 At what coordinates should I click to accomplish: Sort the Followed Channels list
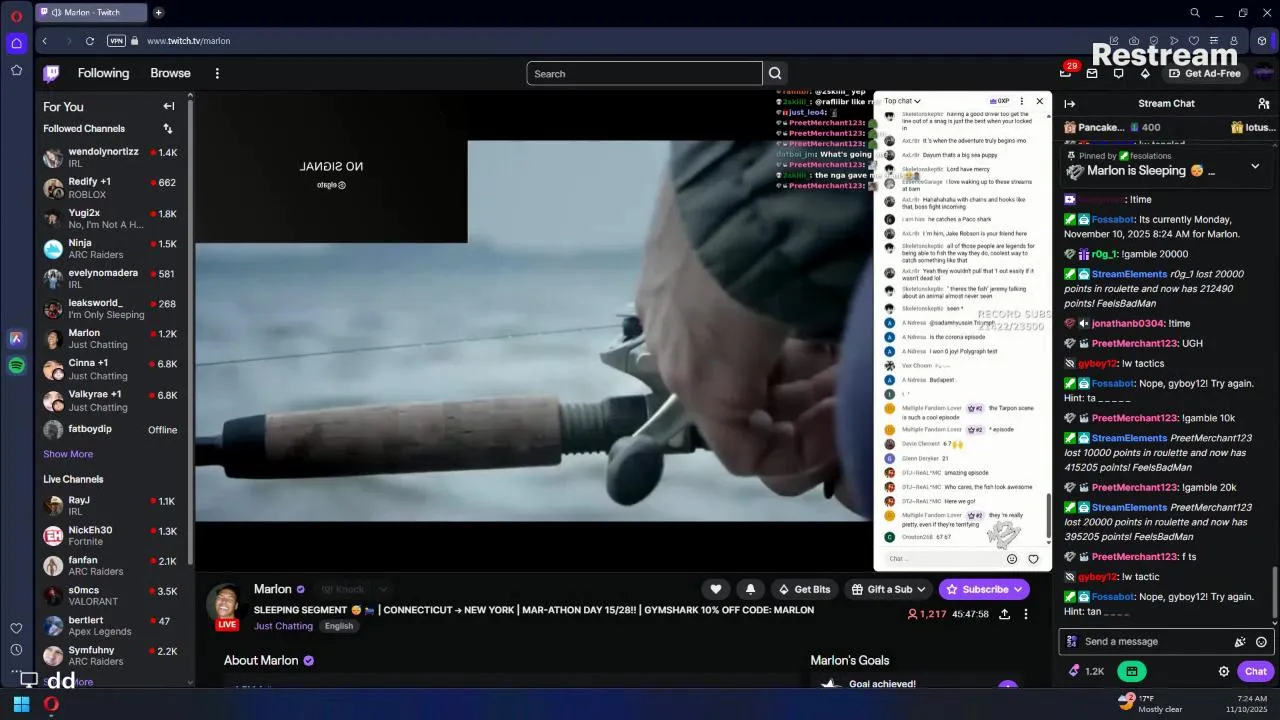click(168, 128)
